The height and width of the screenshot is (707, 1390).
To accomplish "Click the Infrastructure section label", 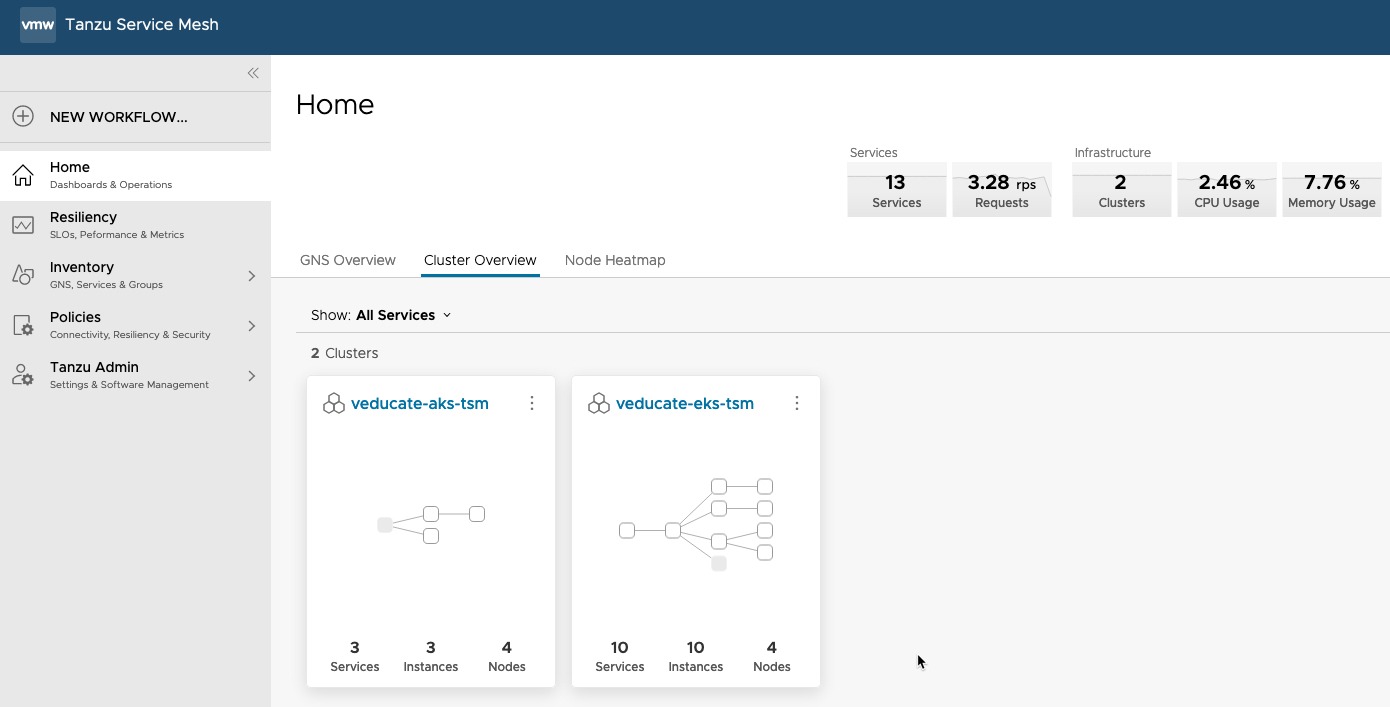I will pyautogui.click(x=1113, y=153).
